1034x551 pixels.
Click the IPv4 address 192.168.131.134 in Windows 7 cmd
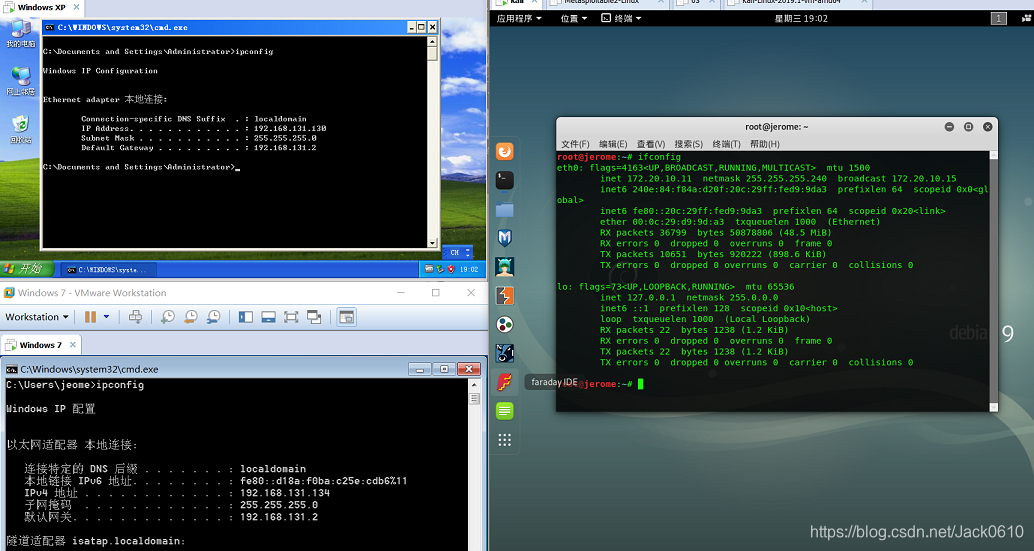tap(285, 493)
